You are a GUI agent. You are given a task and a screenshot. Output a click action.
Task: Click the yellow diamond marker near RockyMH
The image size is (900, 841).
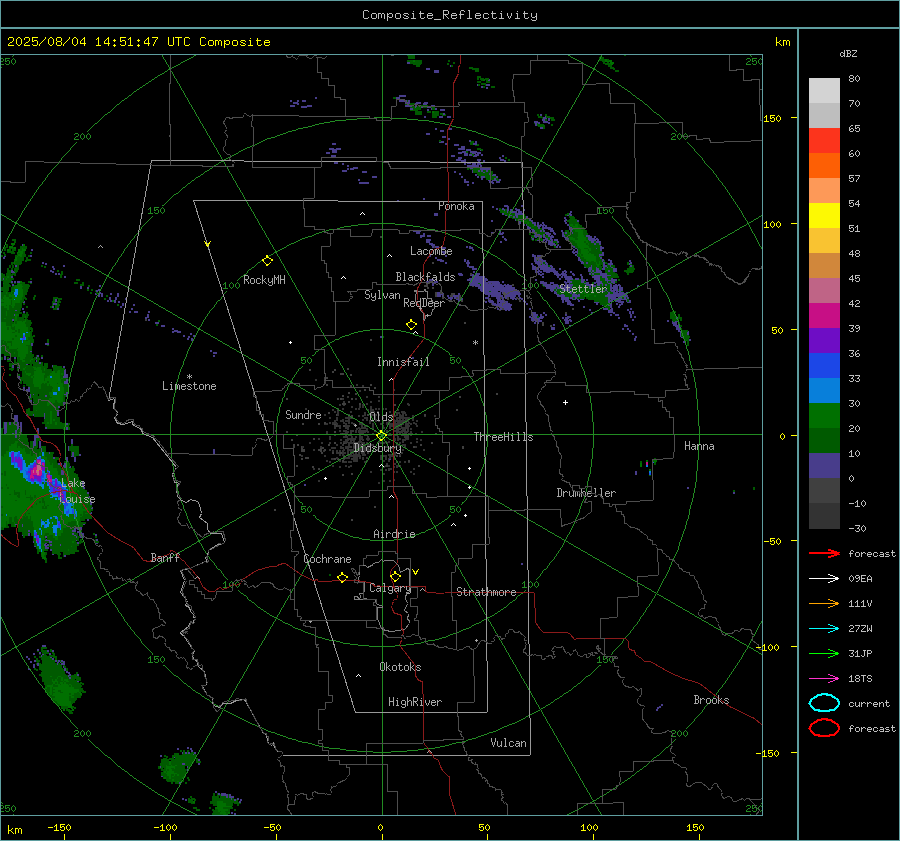(267, 261)
